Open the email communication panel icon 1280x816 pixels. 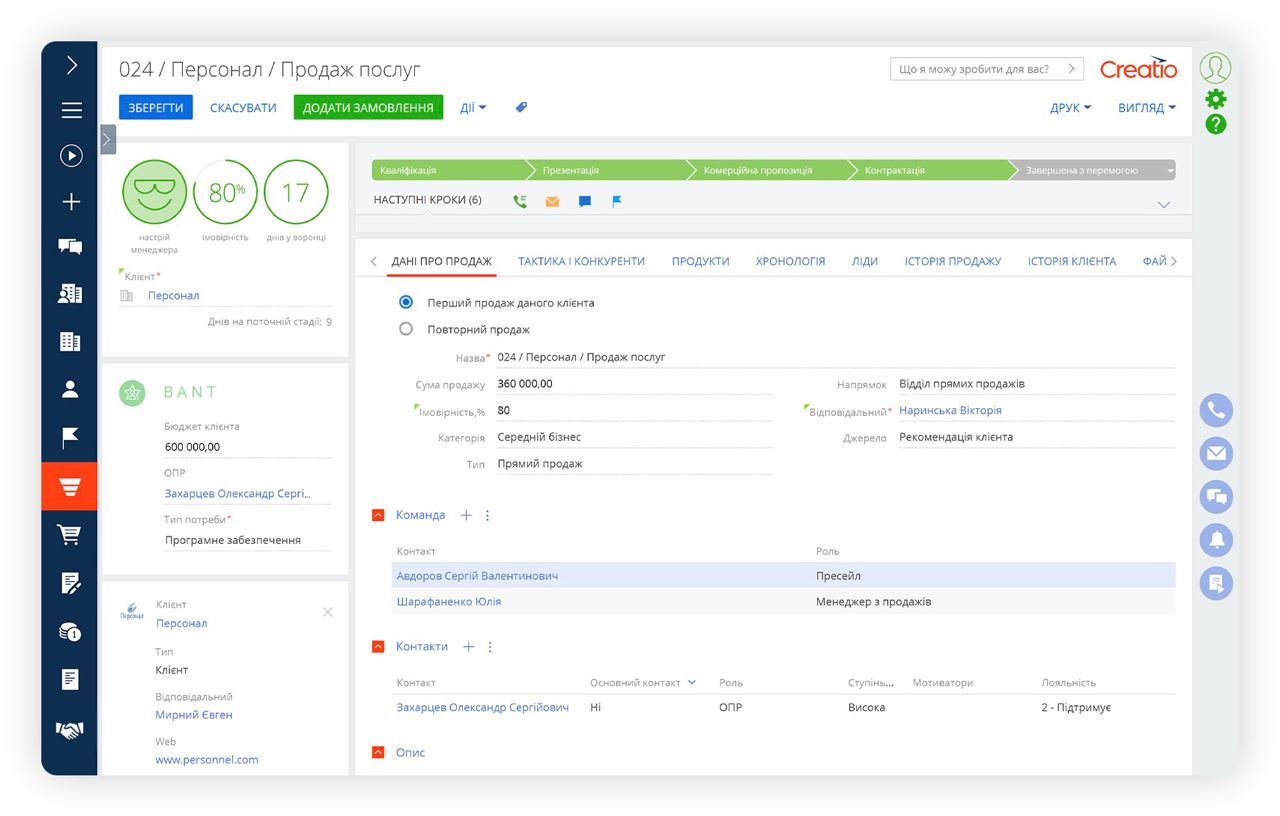click(1216, 453)
